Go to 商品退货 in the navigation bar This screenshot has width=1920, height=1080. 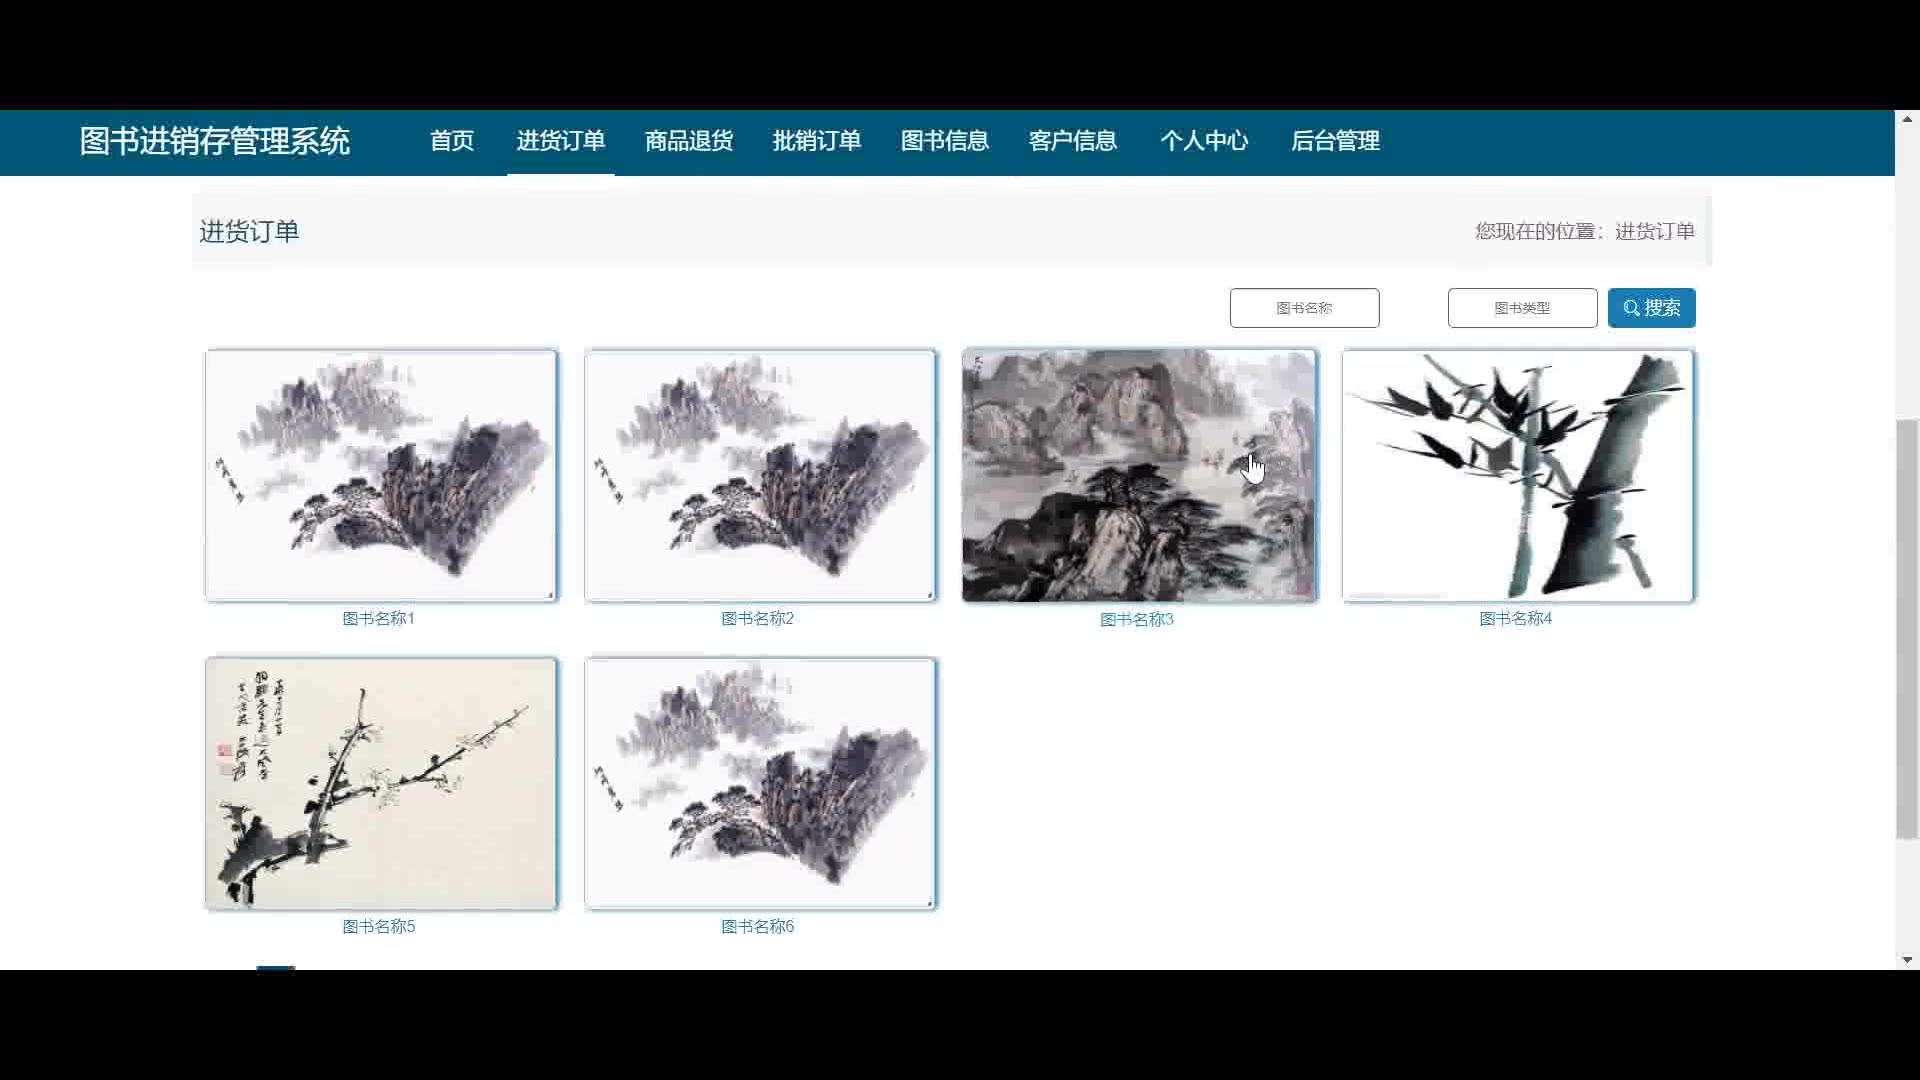pos(689,141)
